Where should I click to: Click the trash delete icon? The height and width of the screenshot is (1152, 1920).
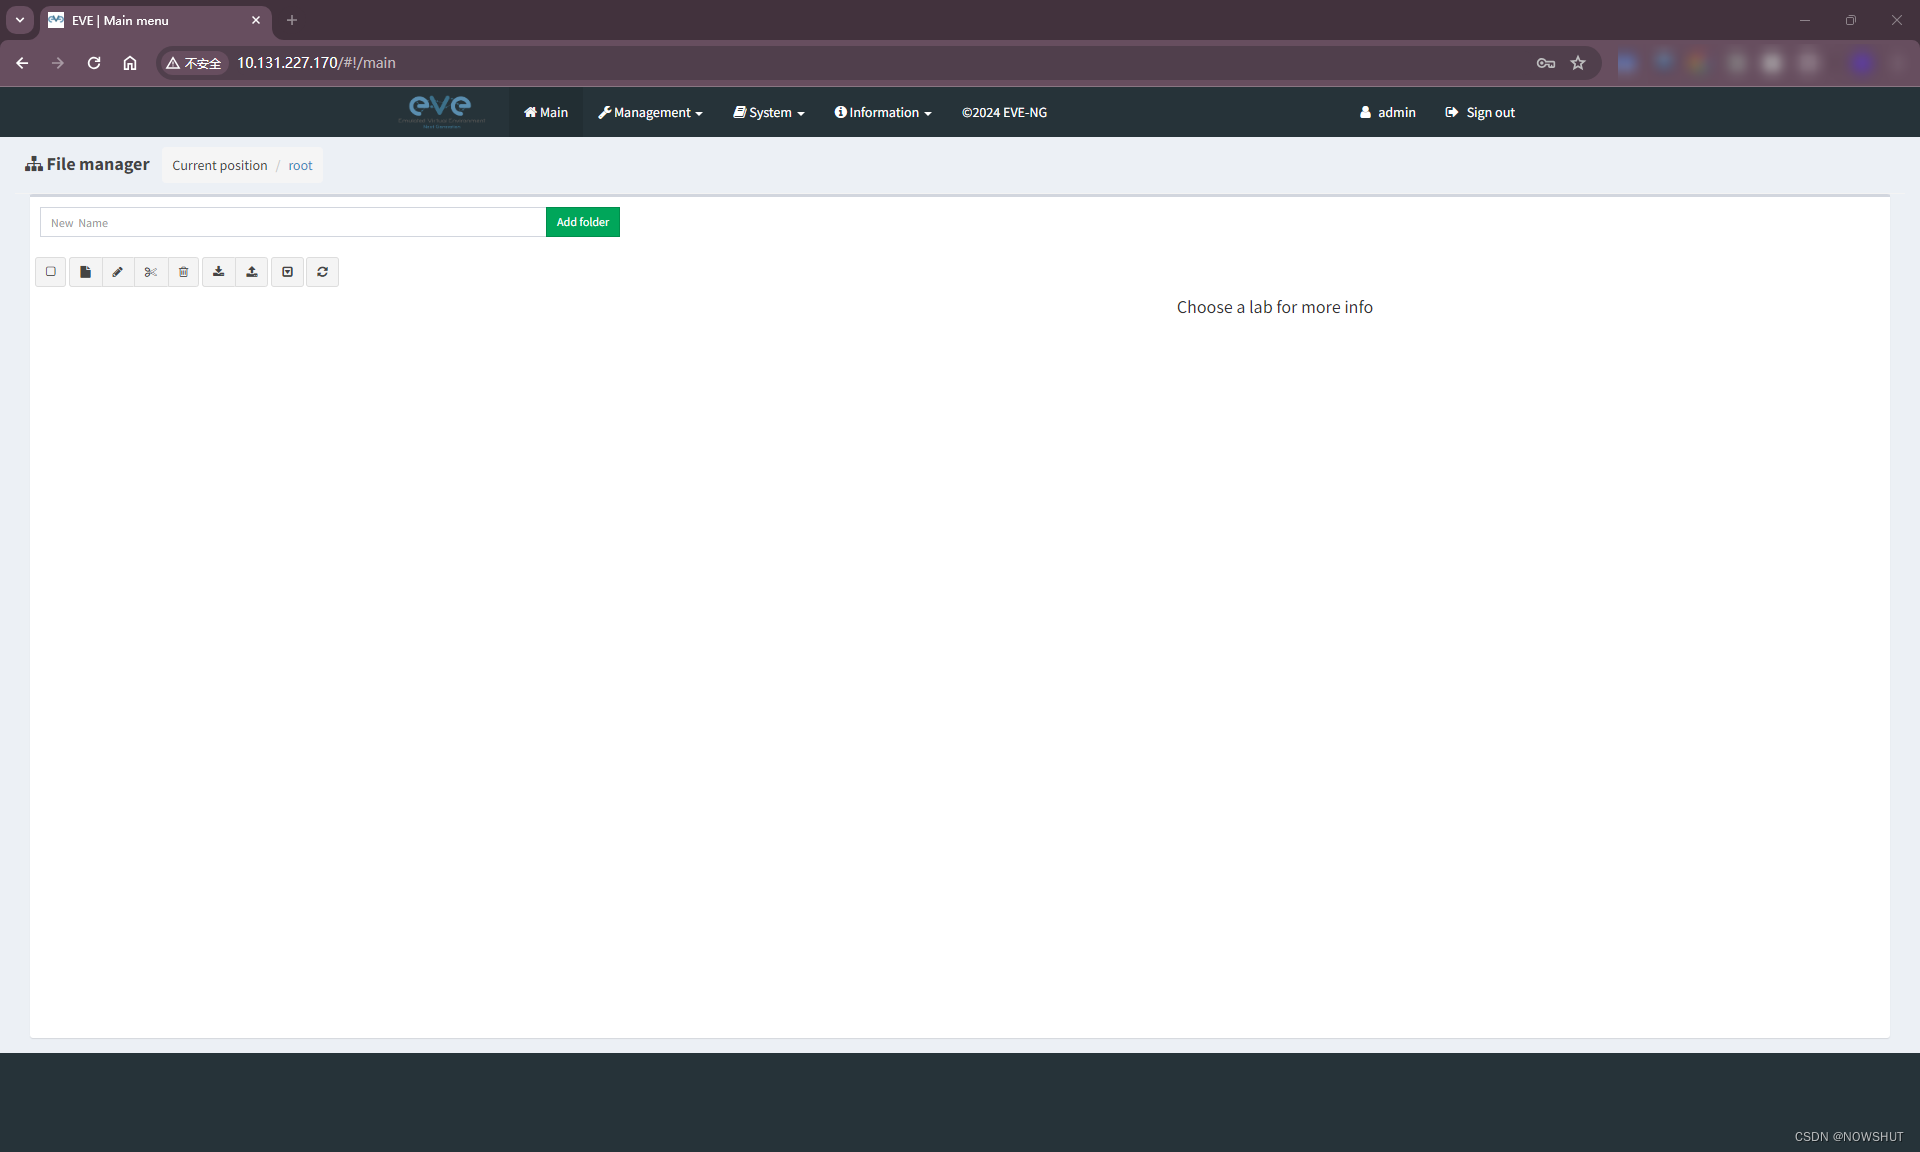[x=184, y=272]
